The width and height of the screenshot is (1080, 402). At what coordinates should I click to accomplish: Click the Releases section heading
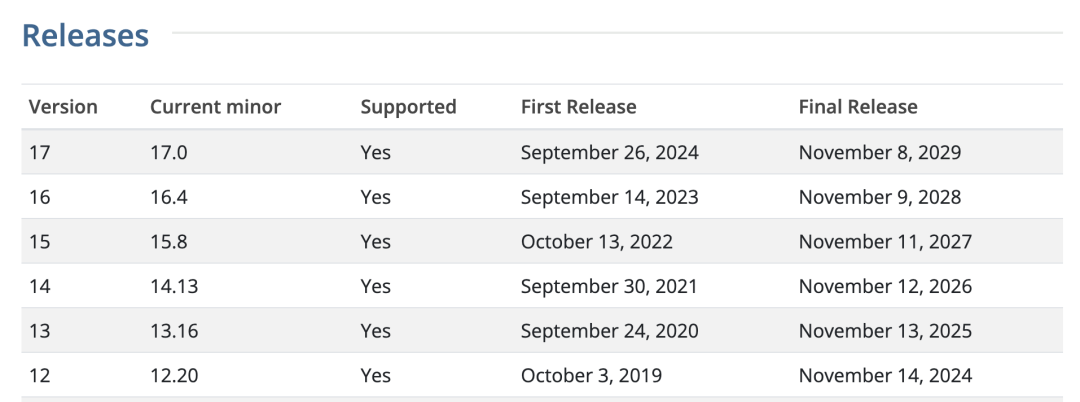coord(85,36)
